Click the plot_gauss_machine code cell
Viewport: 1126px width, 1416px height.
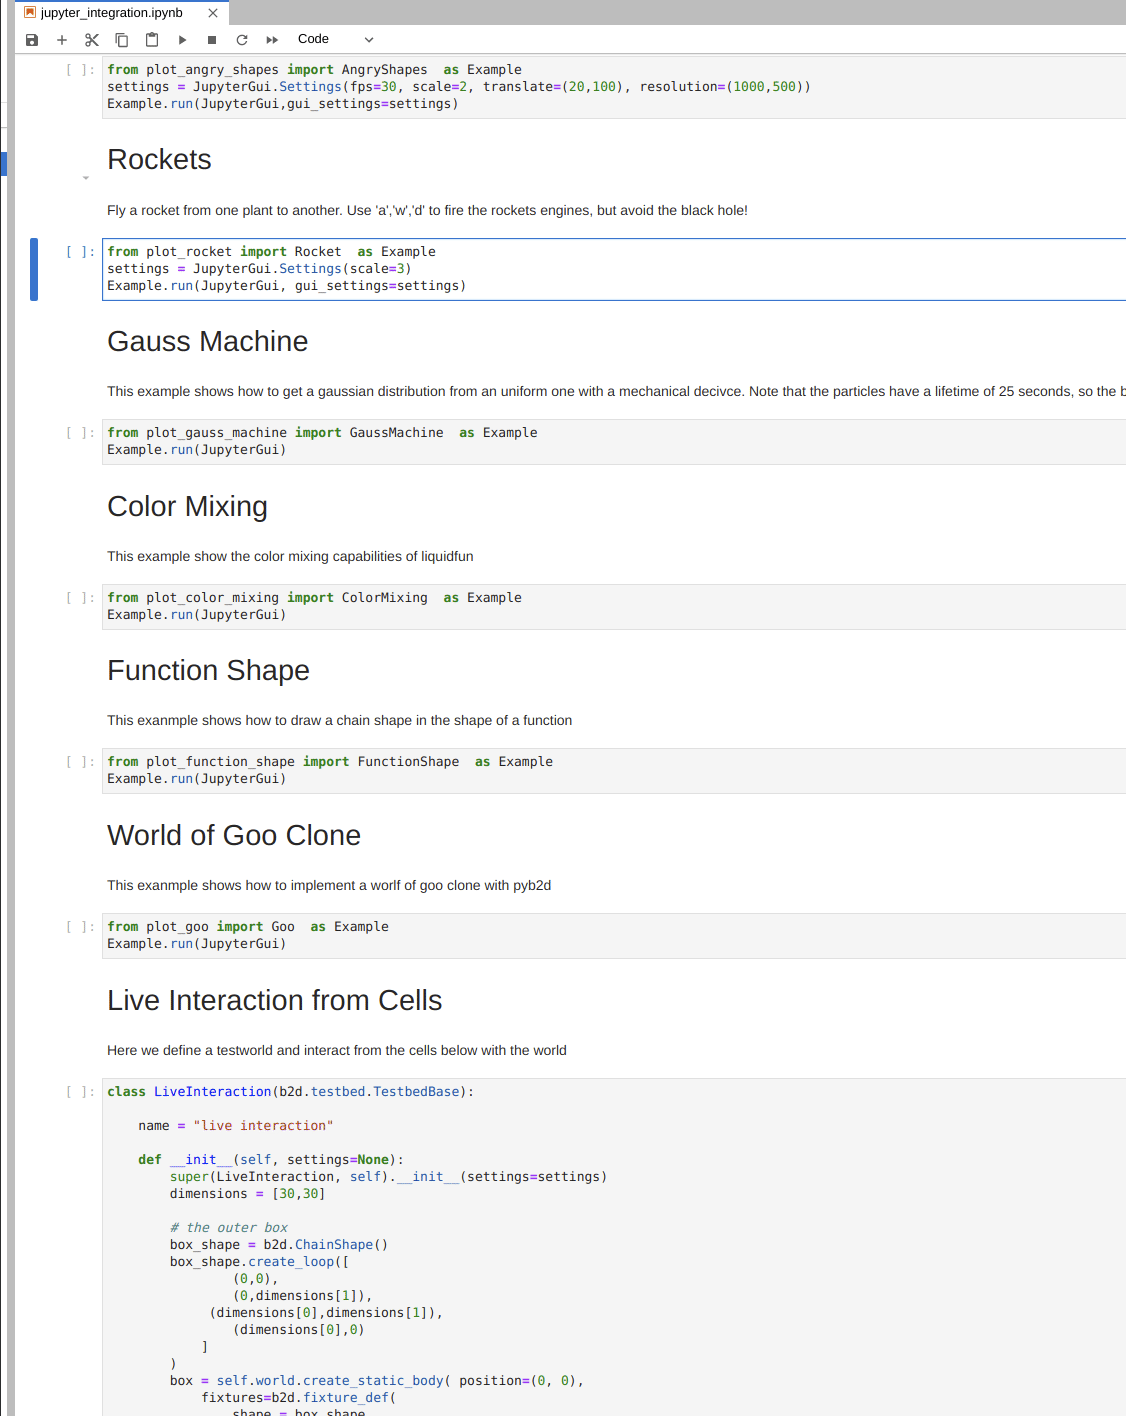614,441
